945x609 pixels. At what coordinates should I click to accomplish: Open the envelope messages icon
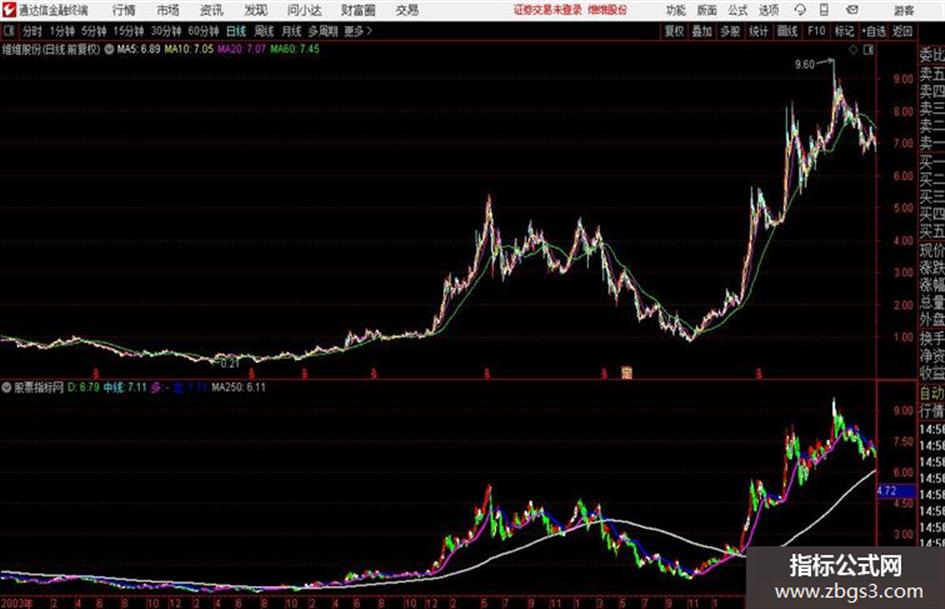tap(852, 10)
